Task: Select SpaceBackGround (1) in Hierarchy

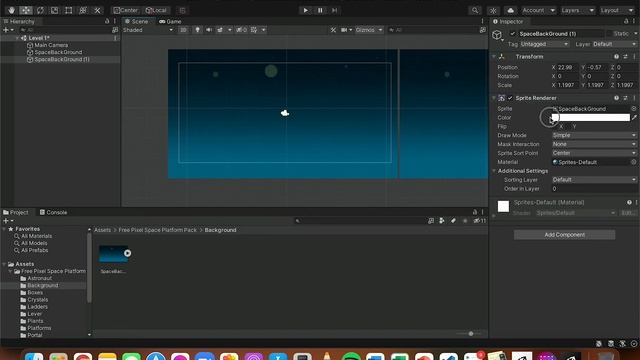Action: click(61, 59)
